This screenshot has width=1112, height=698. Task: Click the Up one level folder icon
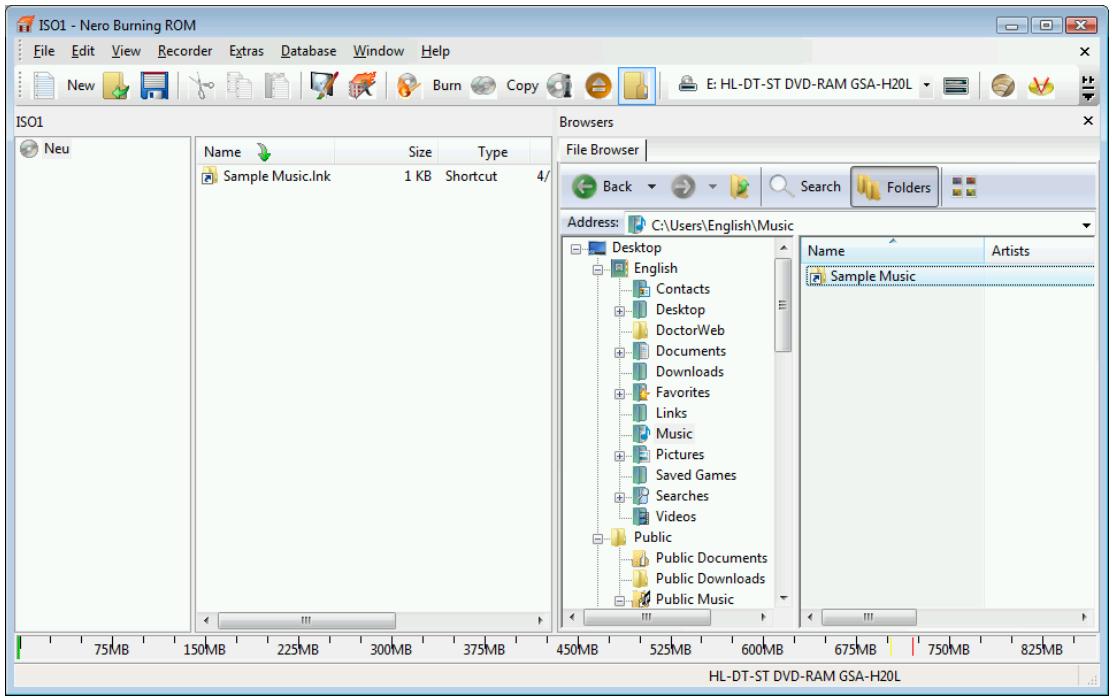point(740,187)
